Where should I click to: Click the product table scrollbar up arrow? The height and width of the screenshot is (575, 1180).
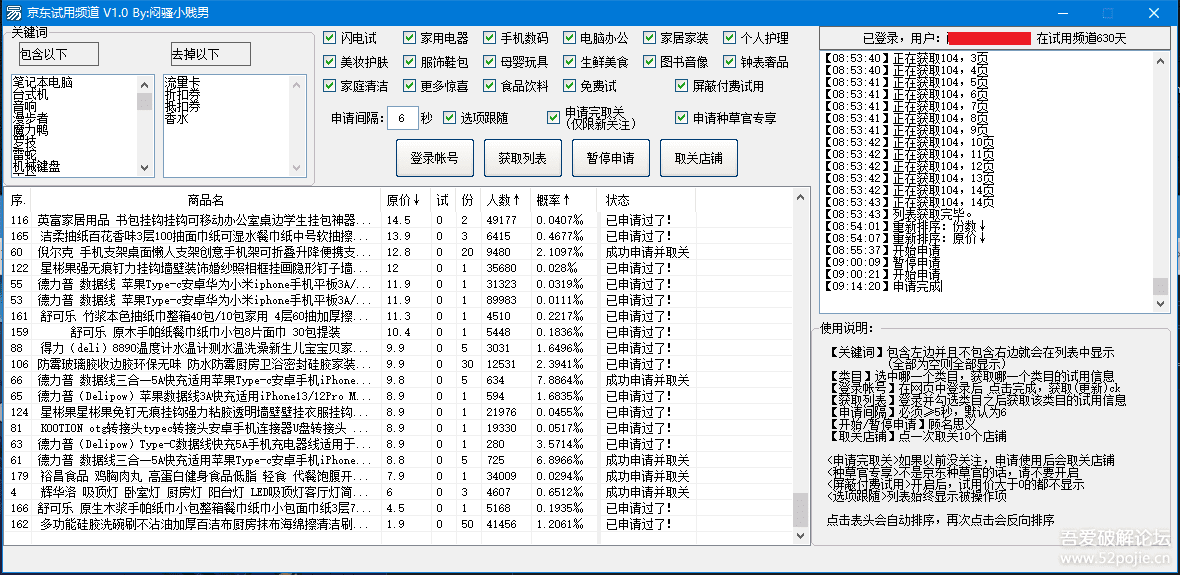801,197
